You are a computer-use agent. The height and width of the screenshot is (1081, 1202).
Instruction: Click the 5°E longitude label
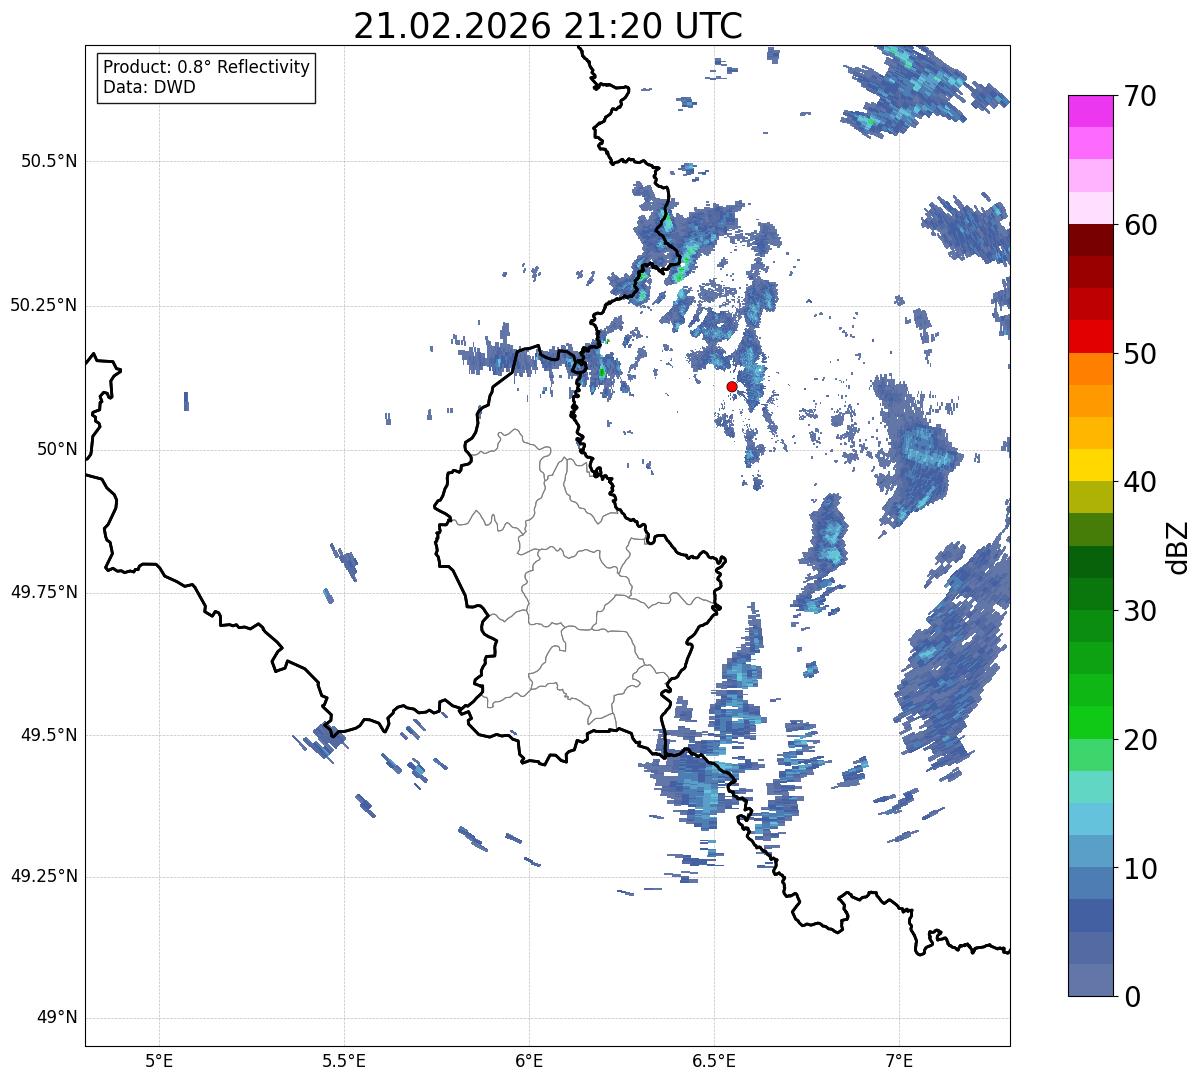159,1060
